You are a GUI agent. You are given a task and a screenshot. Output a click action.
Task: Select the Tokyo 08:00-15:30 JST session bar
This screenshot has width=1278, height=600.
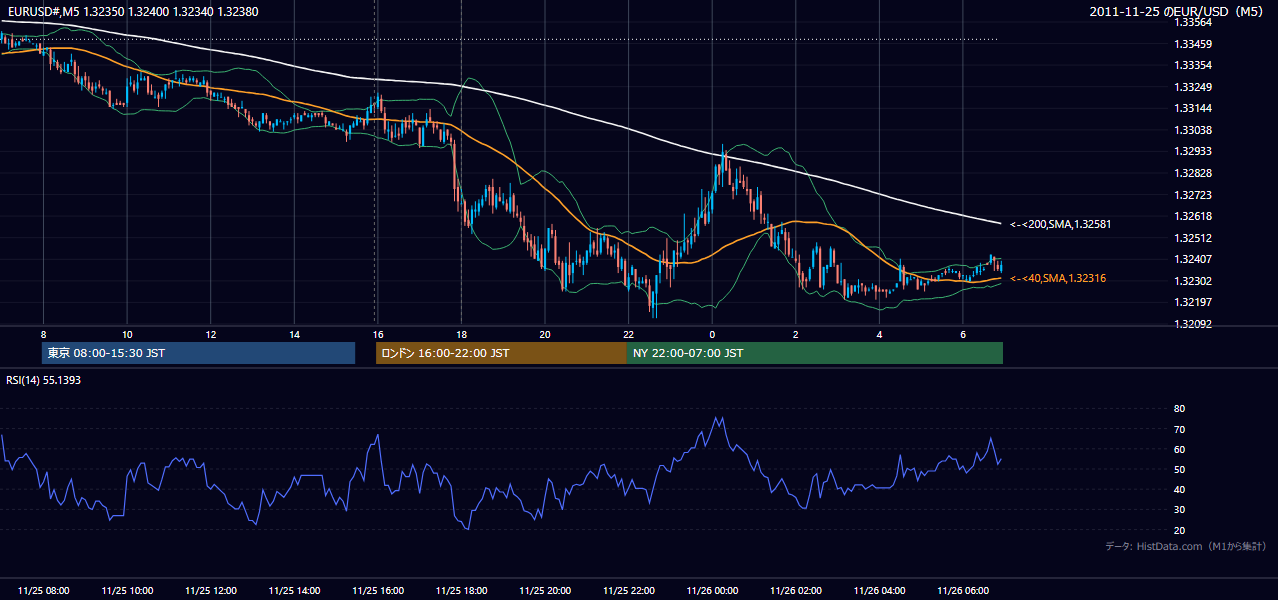199,353
